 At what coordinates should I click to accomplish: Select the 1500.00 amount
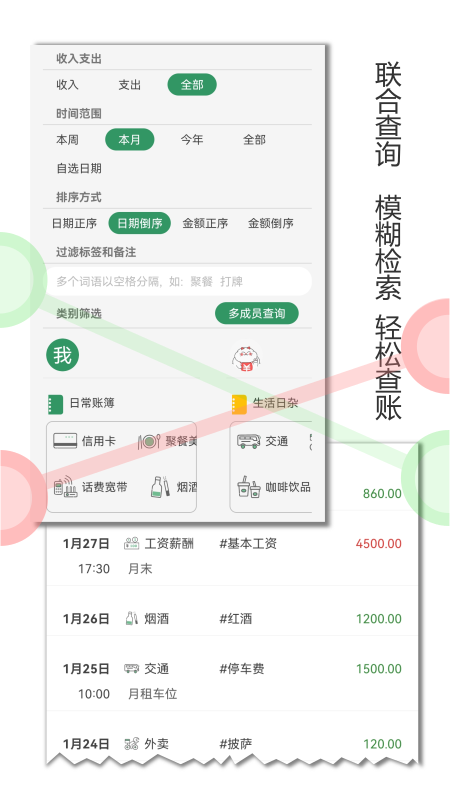click(x=379, y=669)
